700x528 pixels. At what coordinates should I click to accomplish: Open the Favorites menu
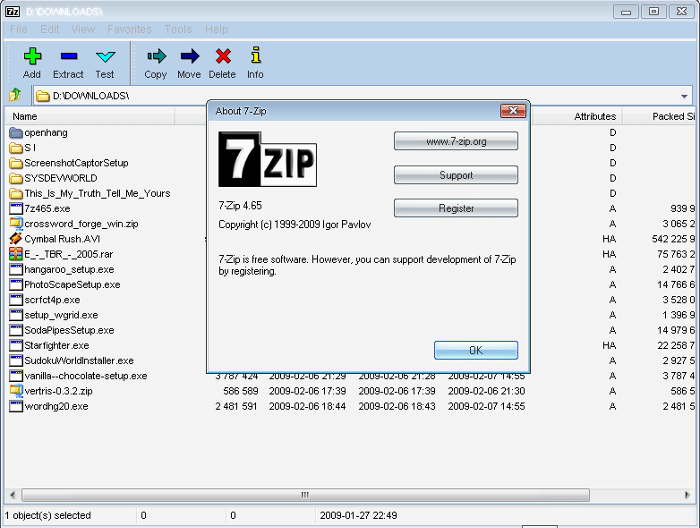click(x=129, y=30)
